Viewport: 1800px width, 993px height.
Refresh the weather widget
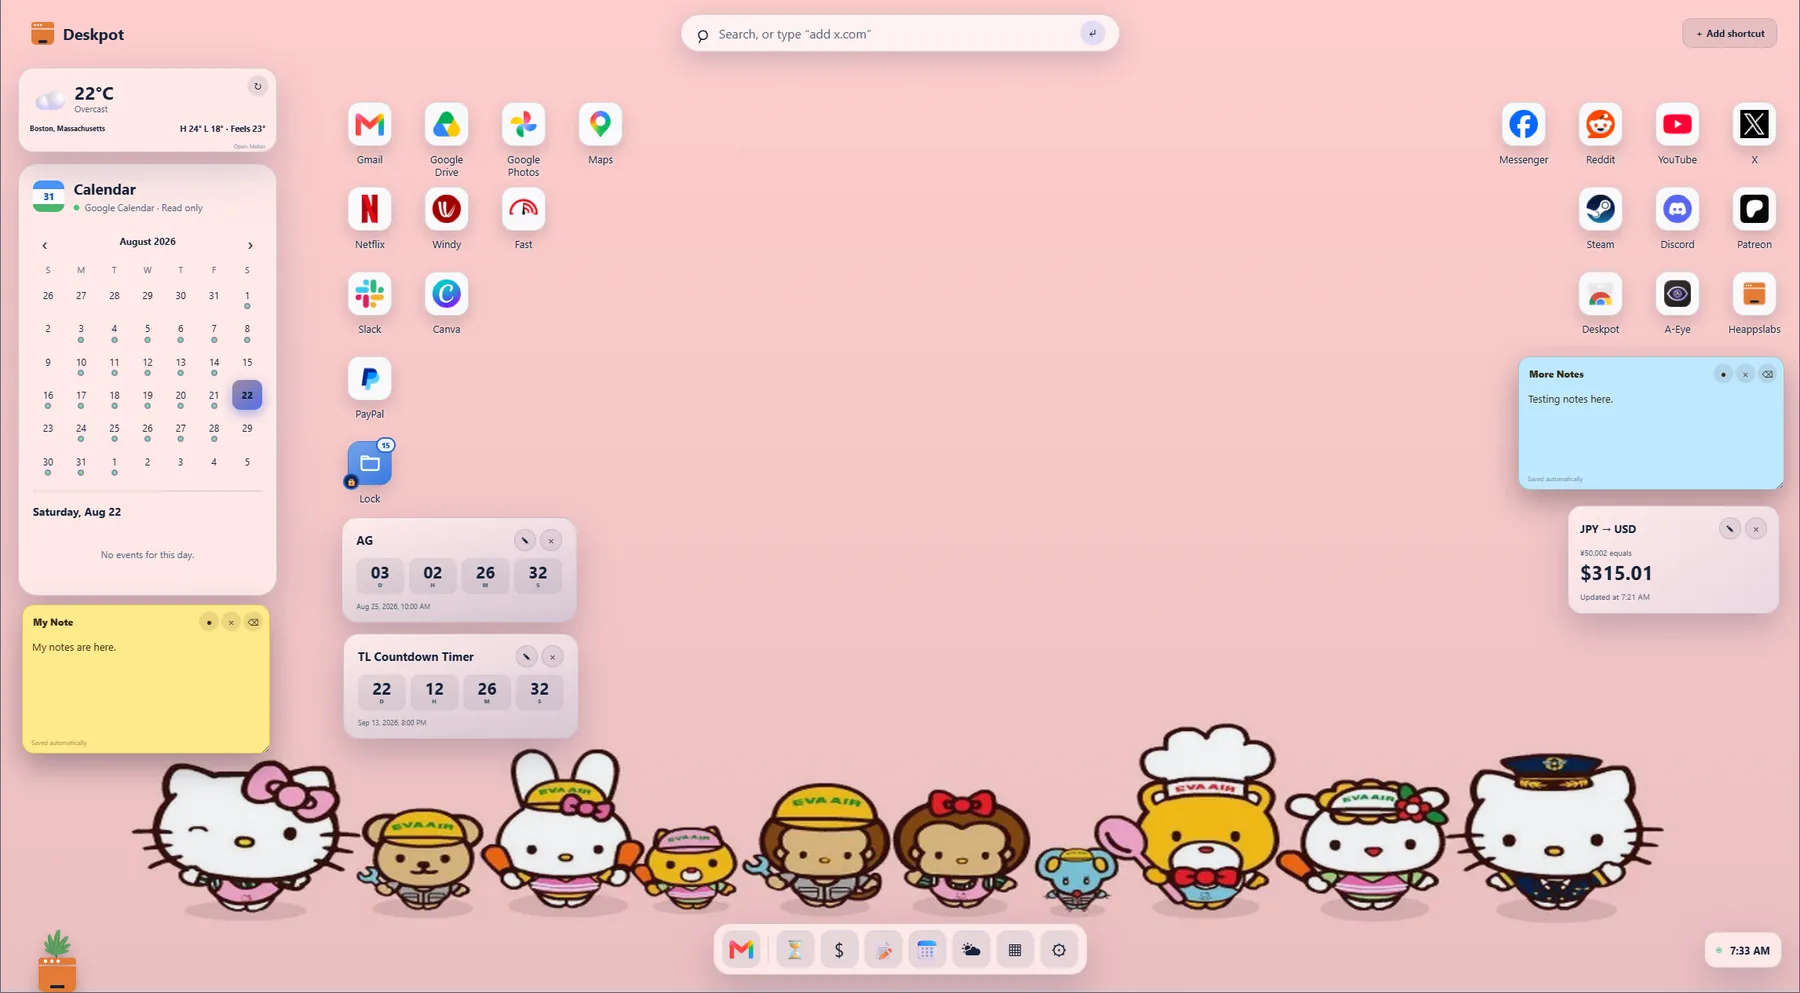tap(257, 86)
